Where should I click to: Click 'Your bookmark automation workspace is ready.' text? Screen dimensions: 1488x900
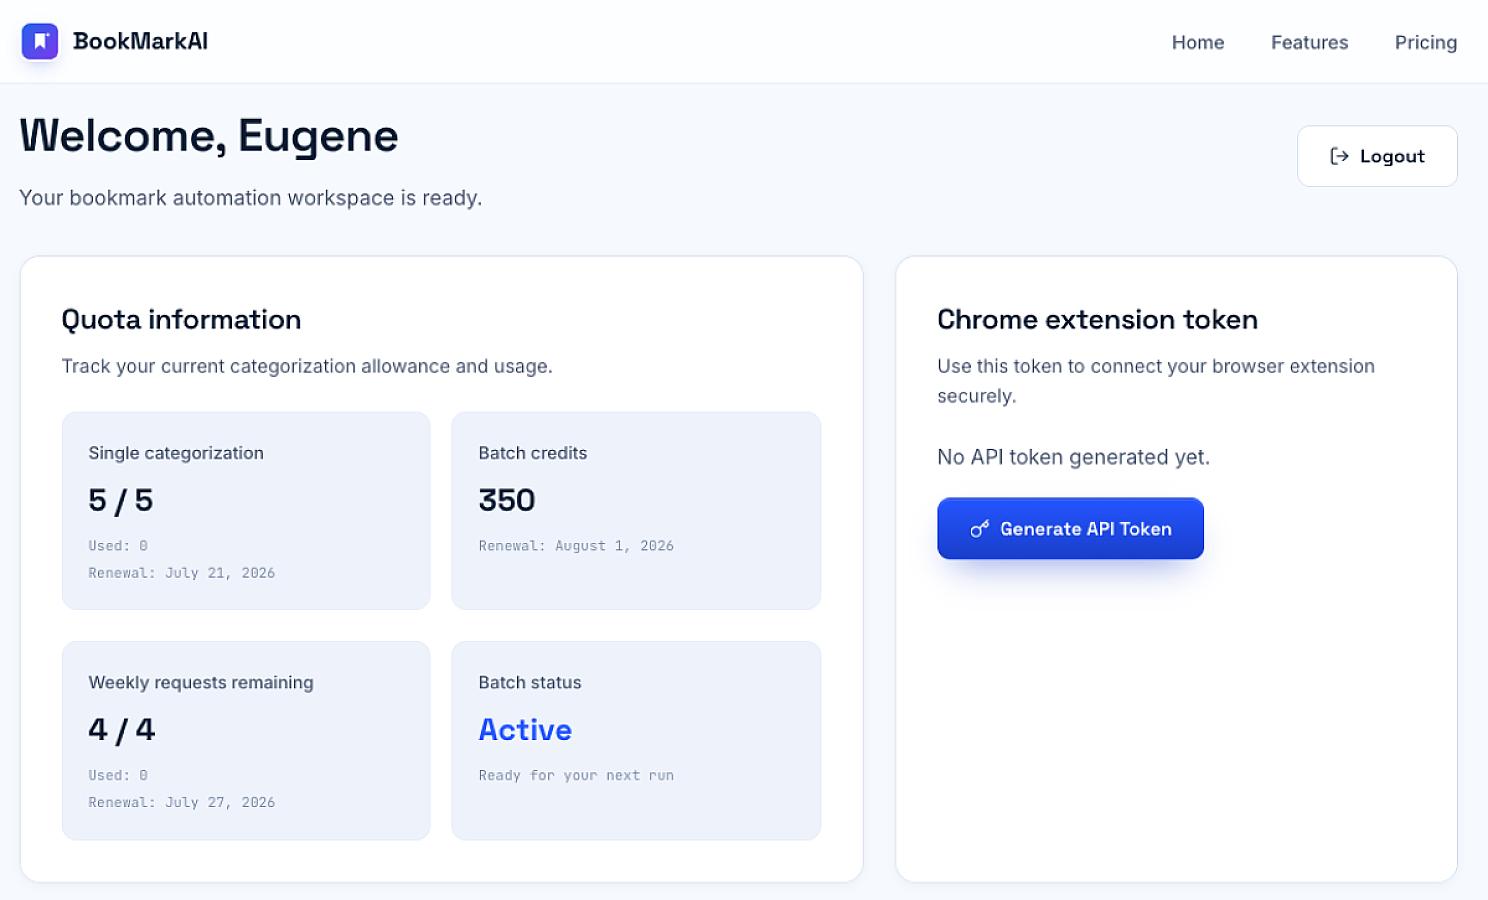click(251, 198)
